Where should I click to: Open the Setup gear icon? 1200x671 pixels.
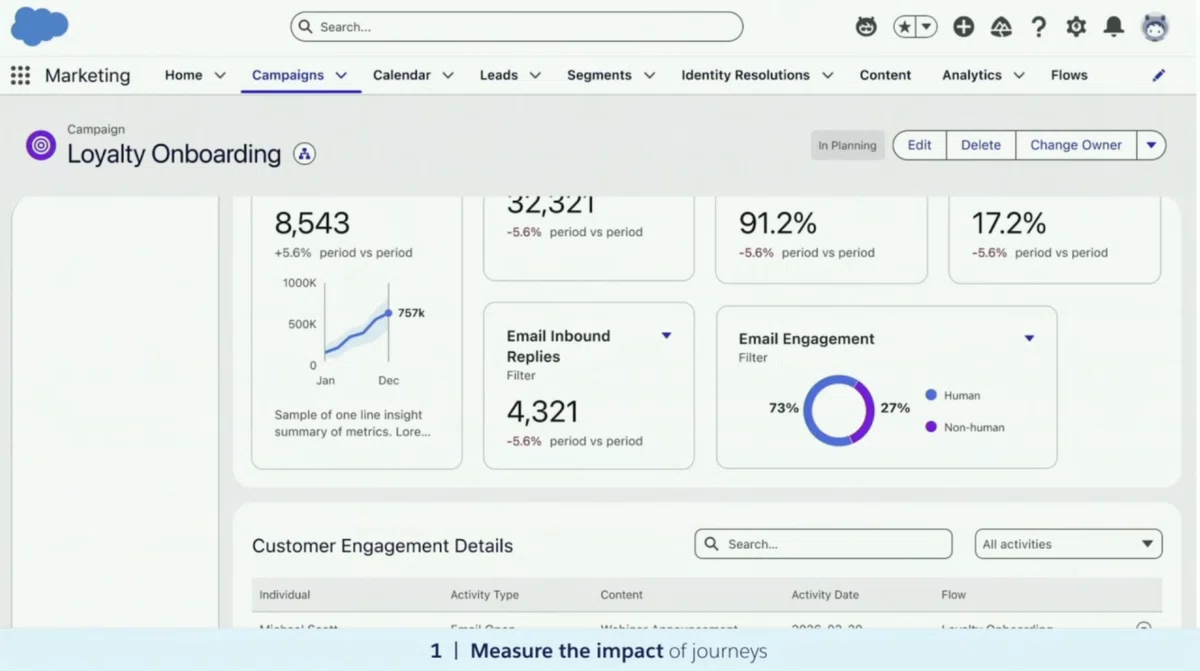tap(1076, 27)
